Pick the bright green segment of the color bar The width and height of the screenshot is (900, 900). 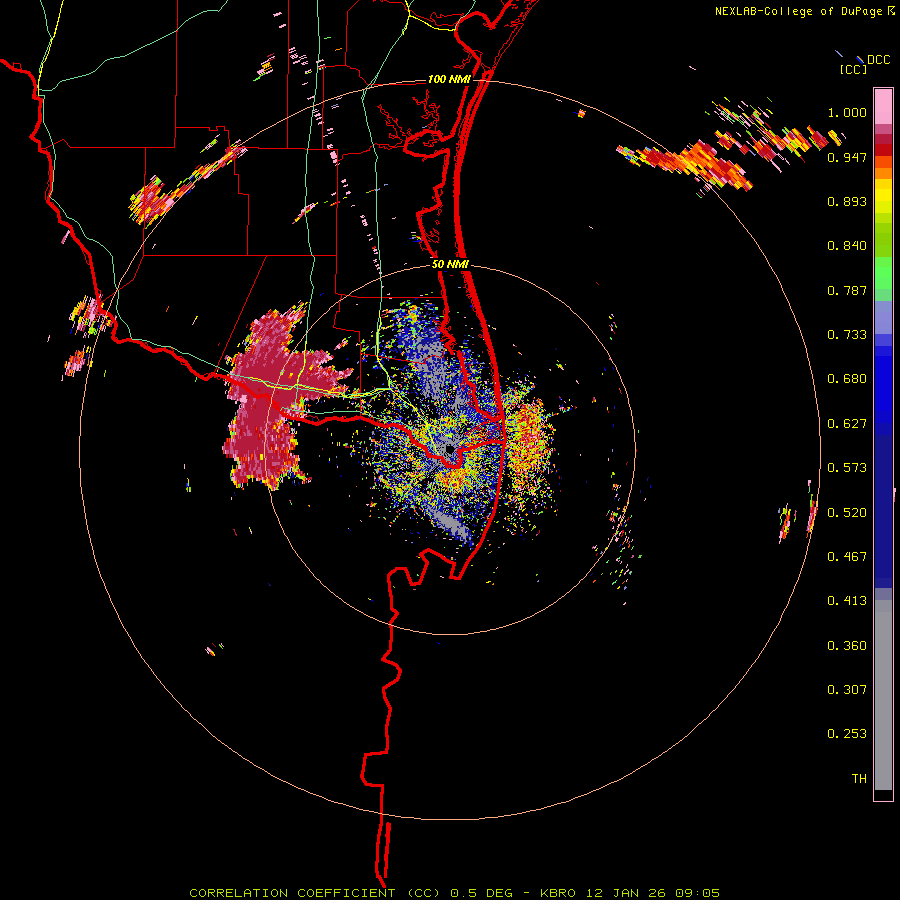pyautogui.click(x=883, y=273)
